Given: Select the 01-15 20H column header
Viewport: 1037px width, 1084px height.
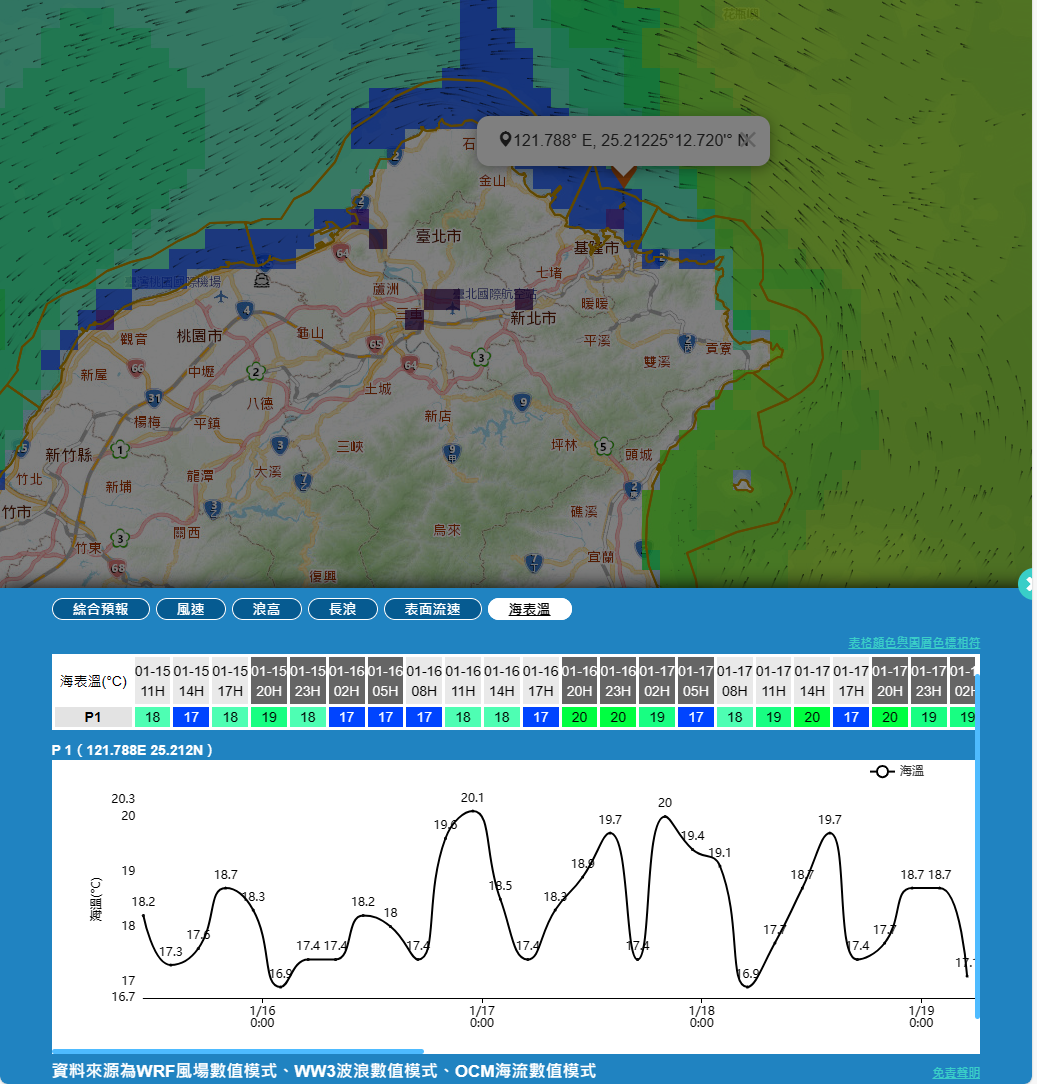Looking at the screenshot, I should [x=268, y=680].
